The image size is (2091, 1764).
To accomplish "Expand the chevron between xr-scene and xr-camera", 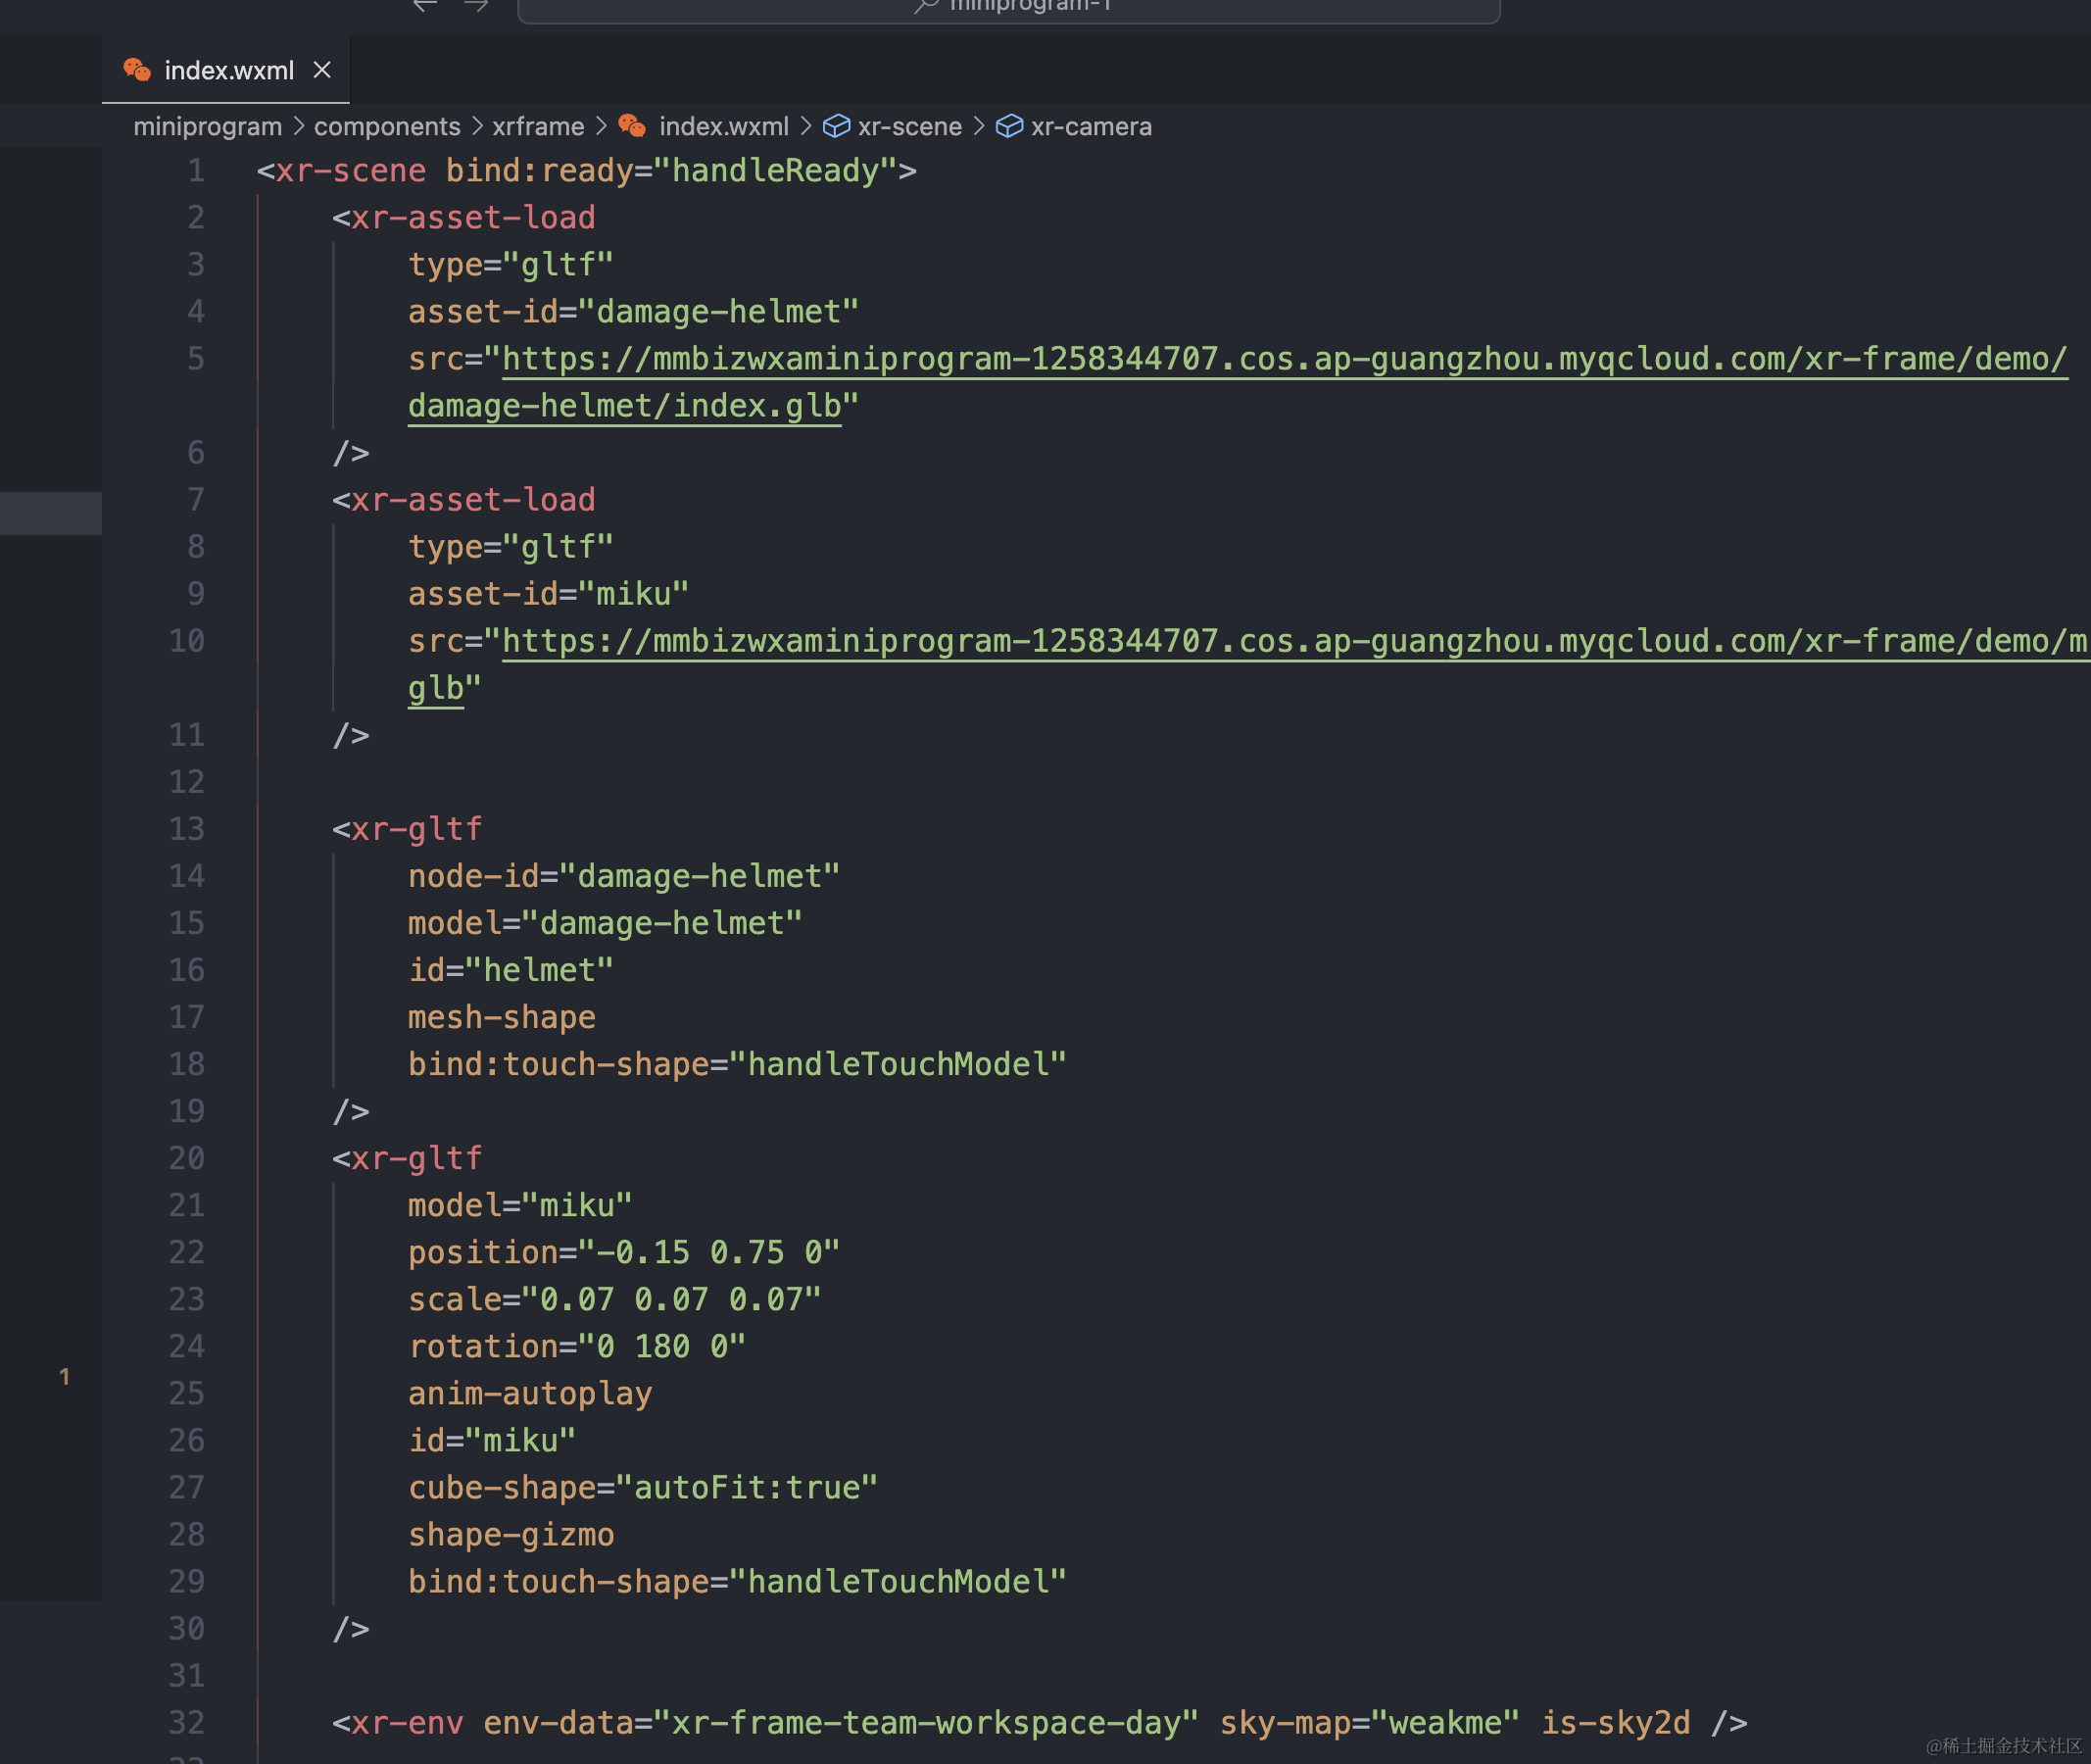I will (x=981, y=126).
